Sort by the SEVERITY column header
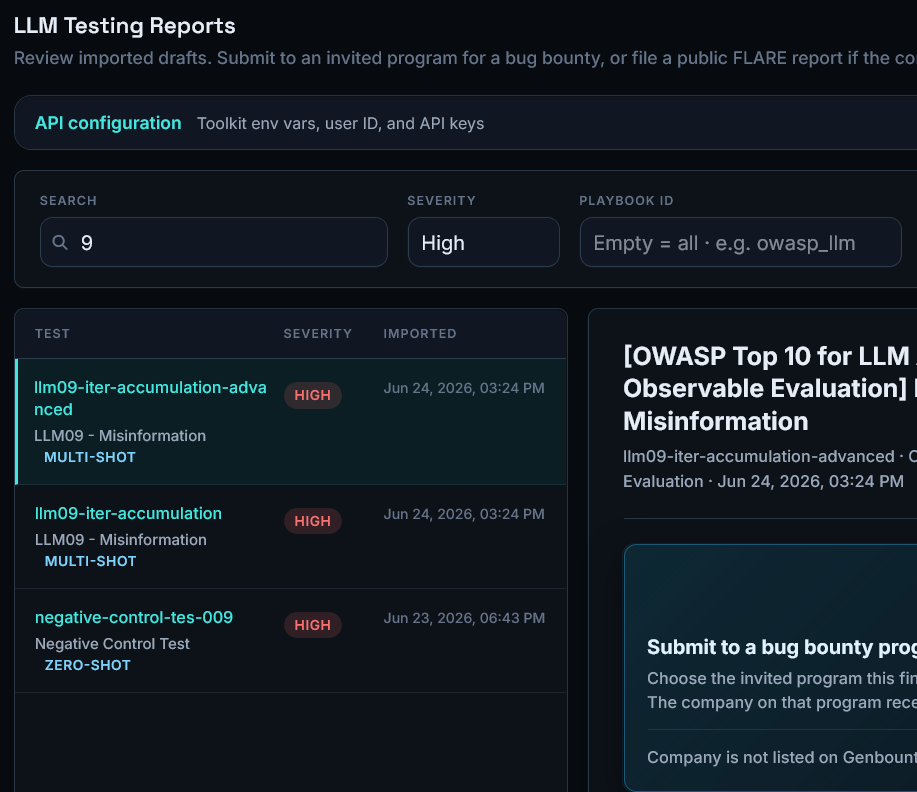 tap(318, 333)
